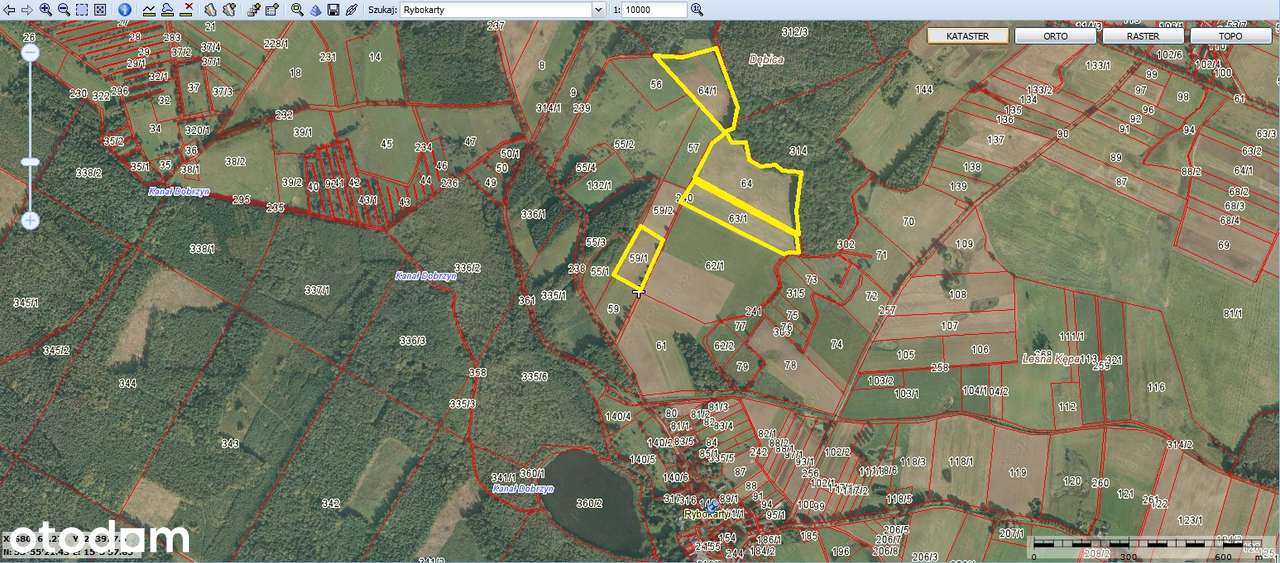The width and height of the screenshot is (1280, 563).
Task: Click parcel label 343 on the map
Action: click(x=230, y=443)
